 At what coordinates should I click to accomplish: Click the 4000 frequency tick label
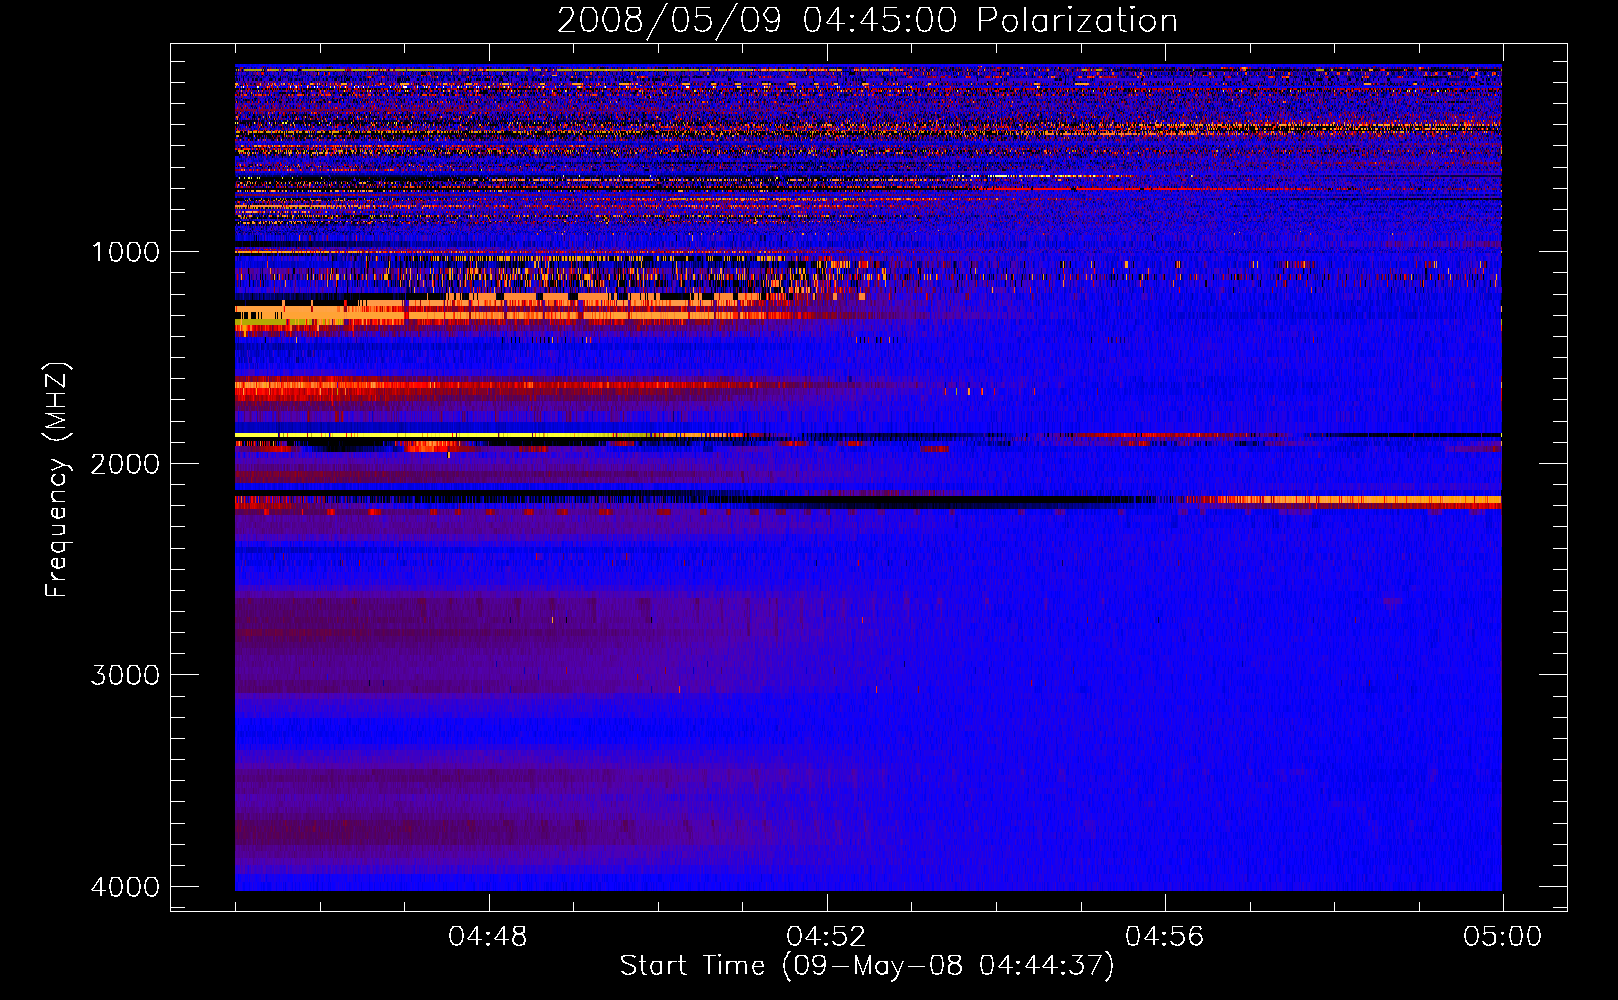coord(125,887)
